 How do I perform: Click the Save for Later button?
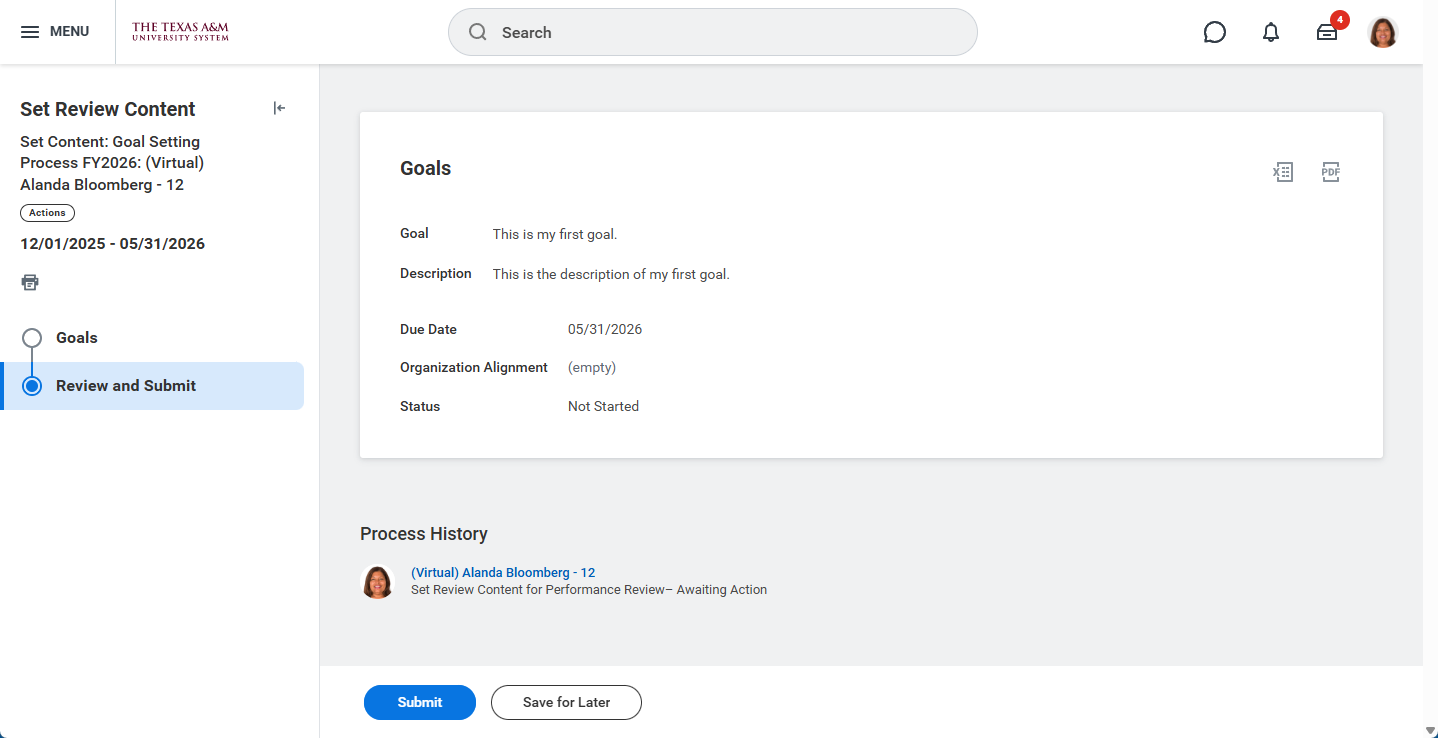566,702
